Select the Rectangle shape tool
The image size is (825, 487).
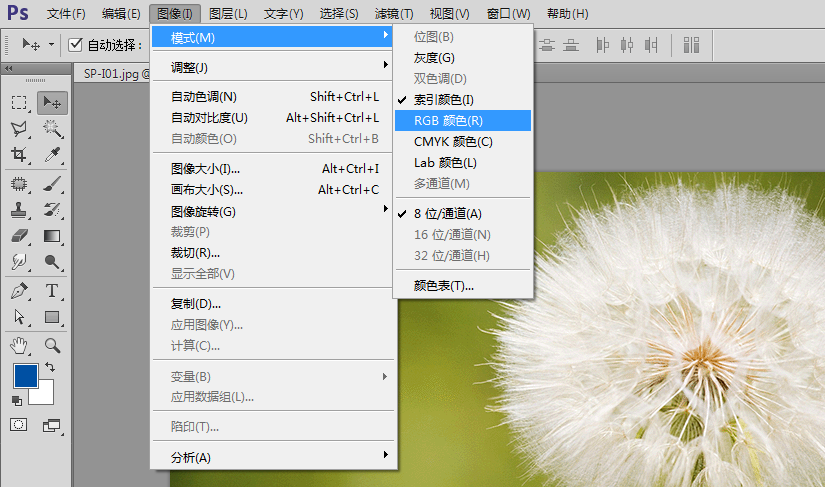click(x=52, y=317)
